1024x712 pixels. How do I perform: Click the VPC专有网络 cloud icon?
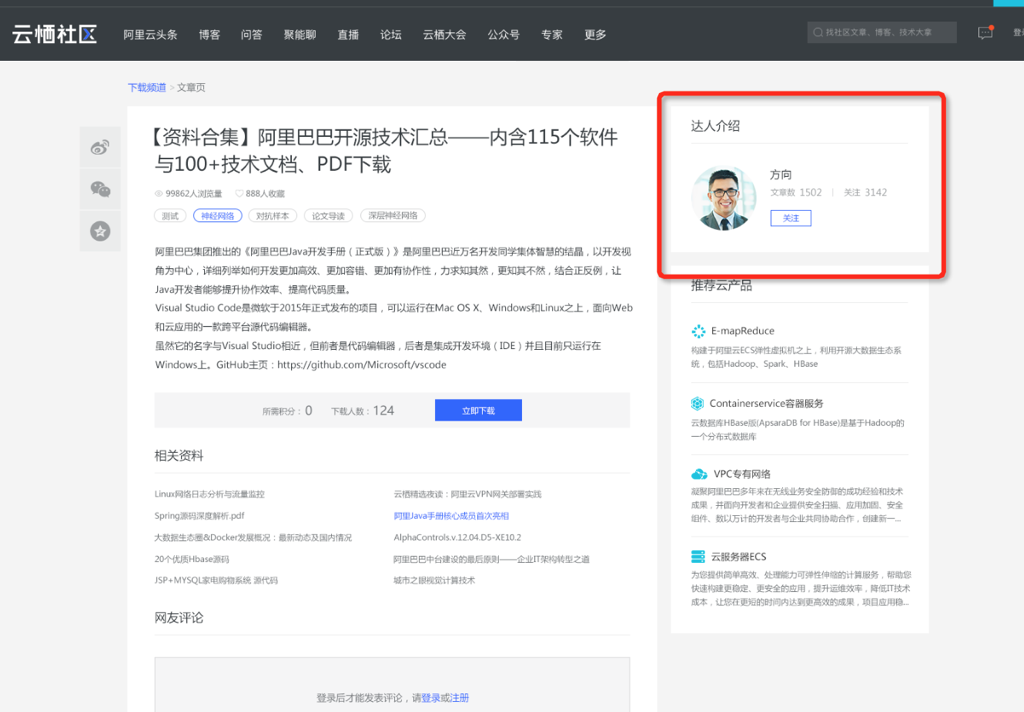(x=699, y=474)
